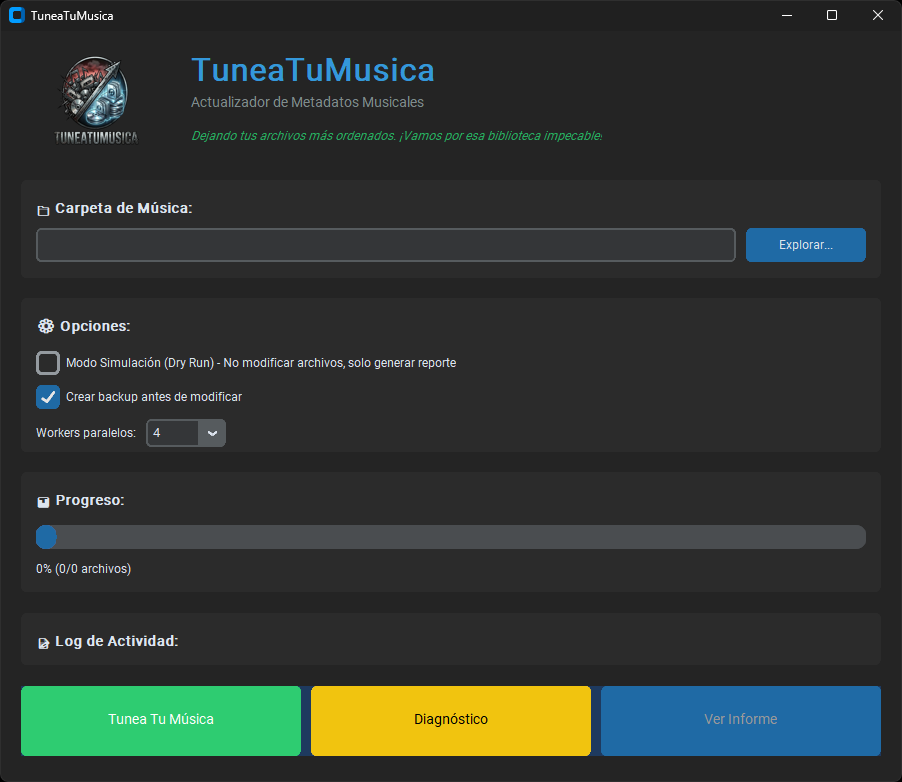Click the chevron arrow on the workers selector
Viewport: 902px width, 782px height.
[x=211, y=433]
